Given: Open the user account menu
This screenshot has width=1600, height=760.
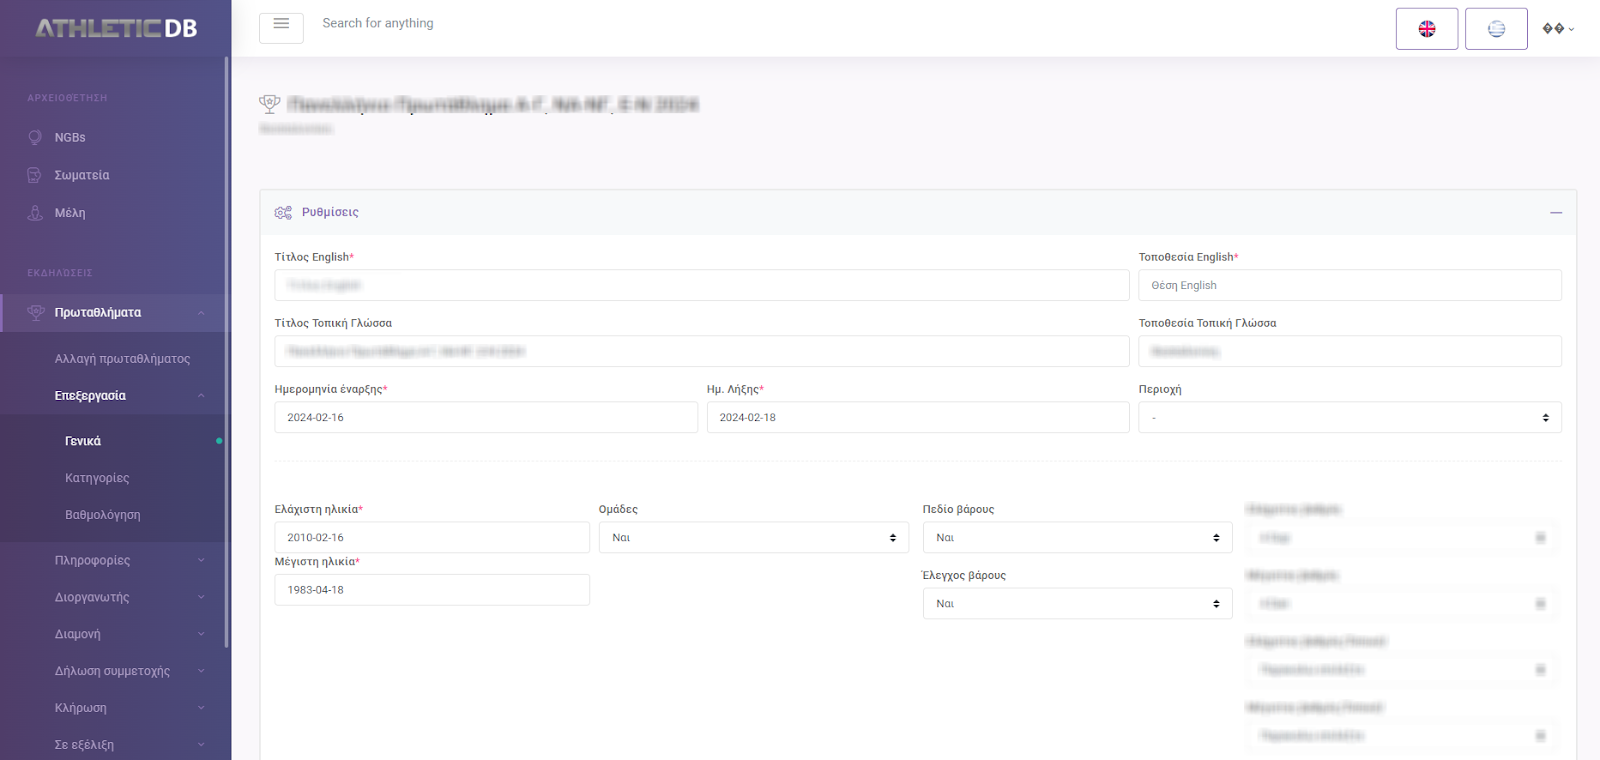Looking at the screenshot, I should [1558, 29].
